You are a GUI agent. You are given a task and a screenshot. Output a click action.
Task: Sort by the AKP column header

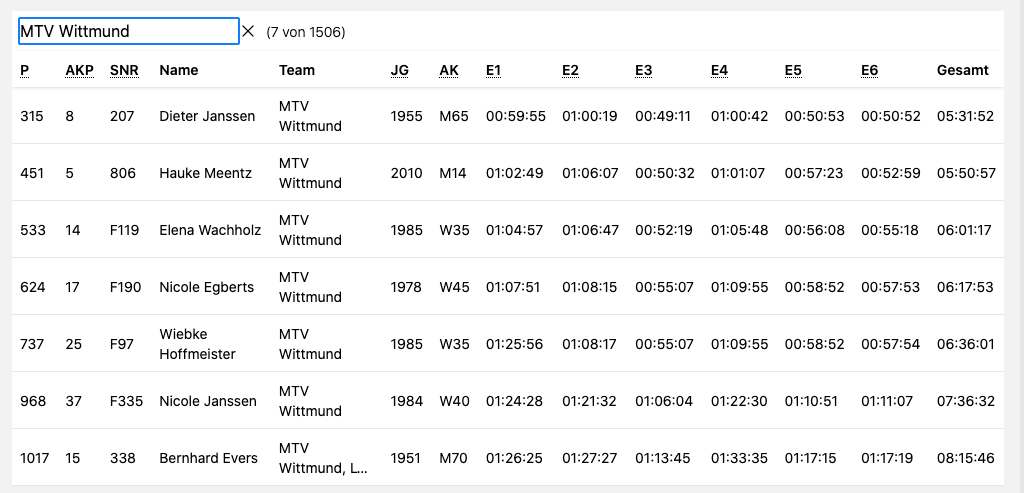click(78, 70)
